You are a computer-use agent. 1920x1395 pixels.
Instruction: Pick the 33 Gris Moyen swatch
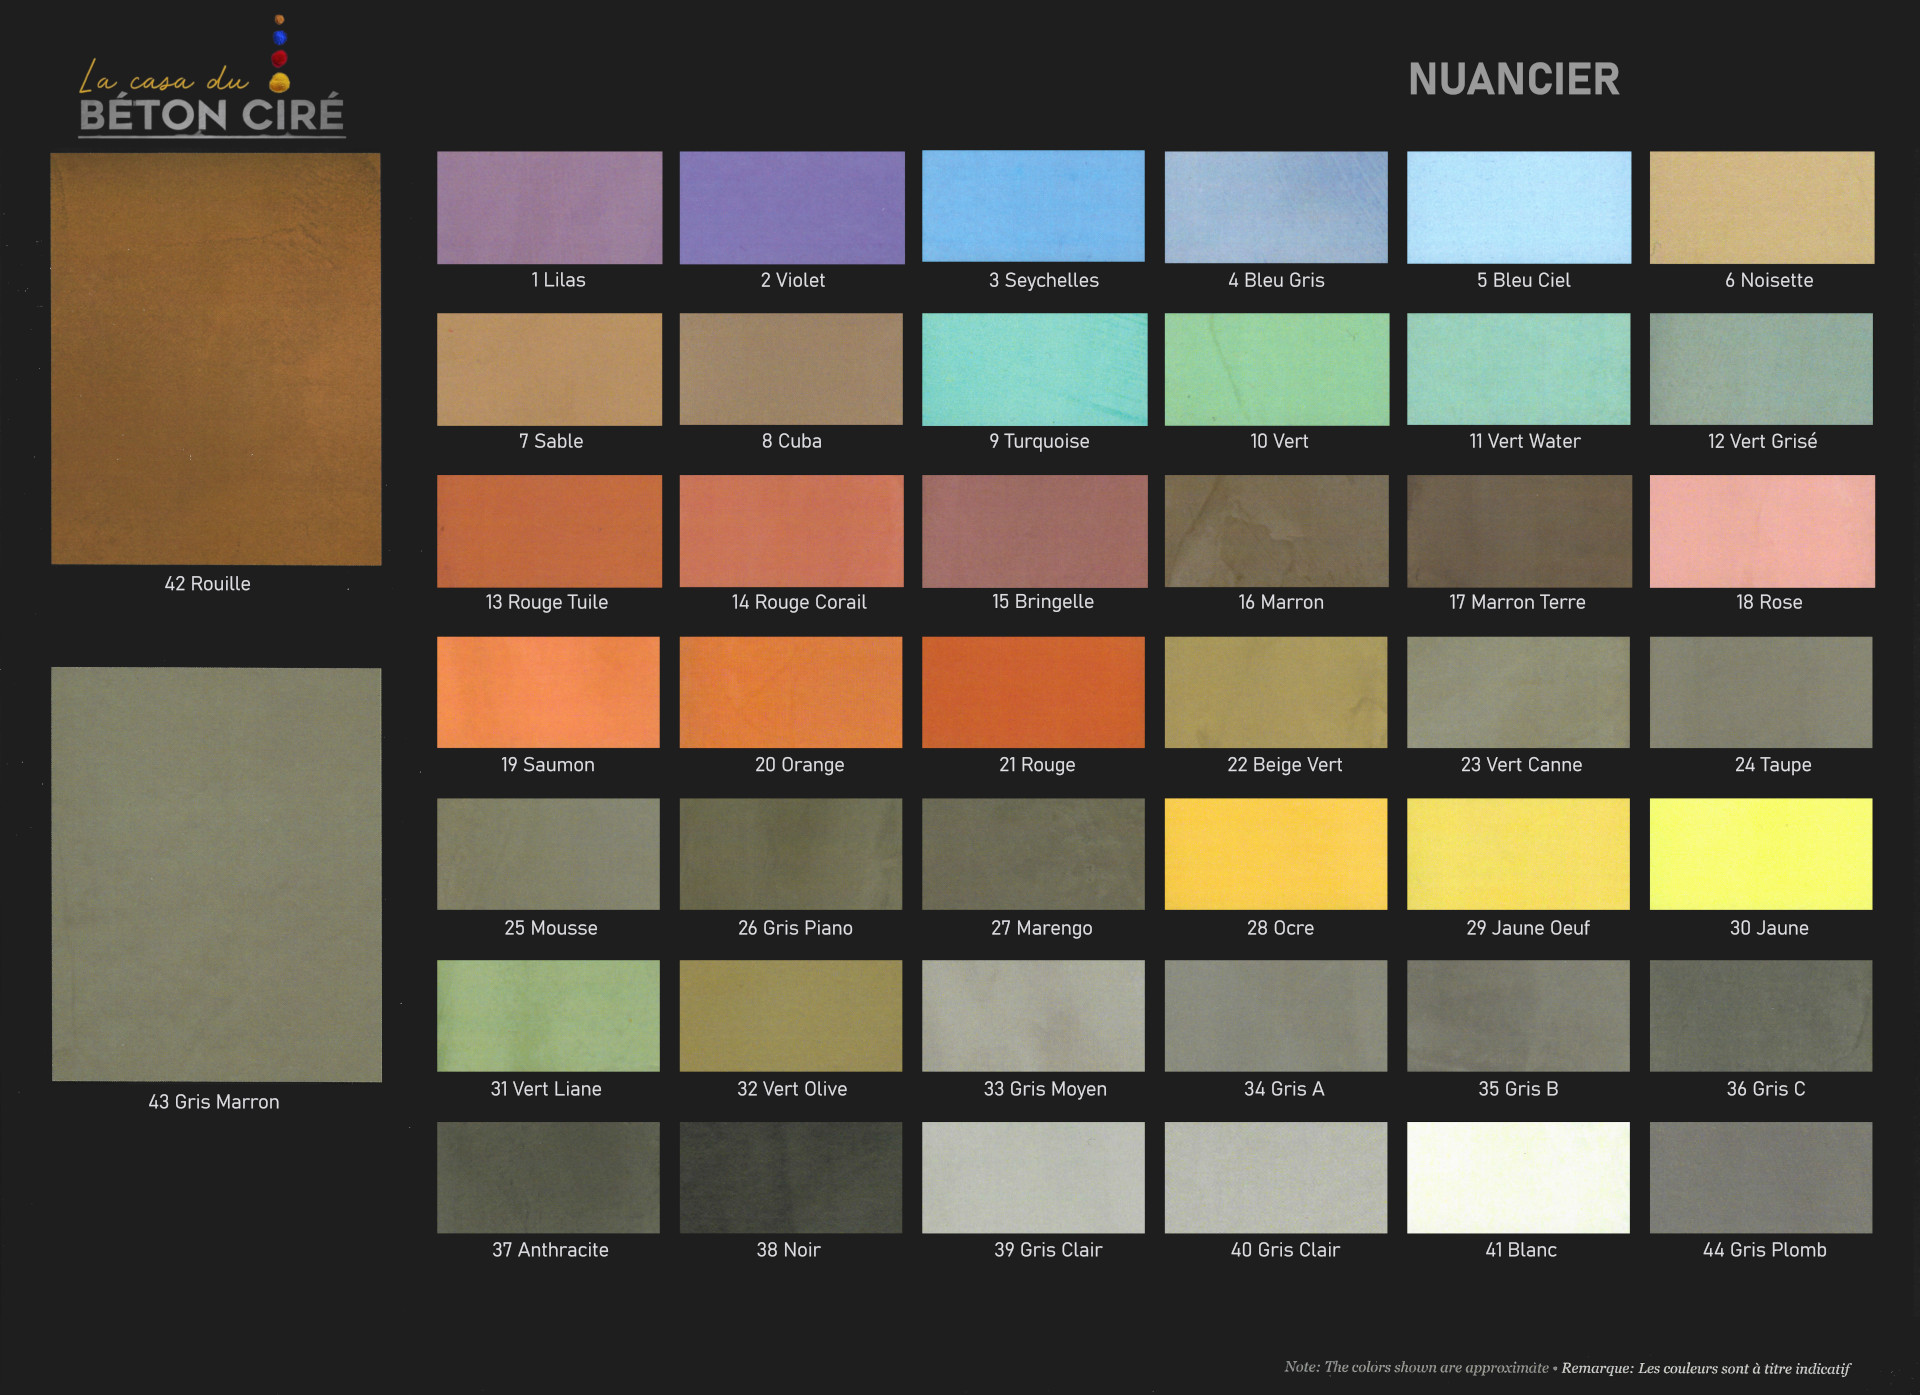point(1033,1016)
